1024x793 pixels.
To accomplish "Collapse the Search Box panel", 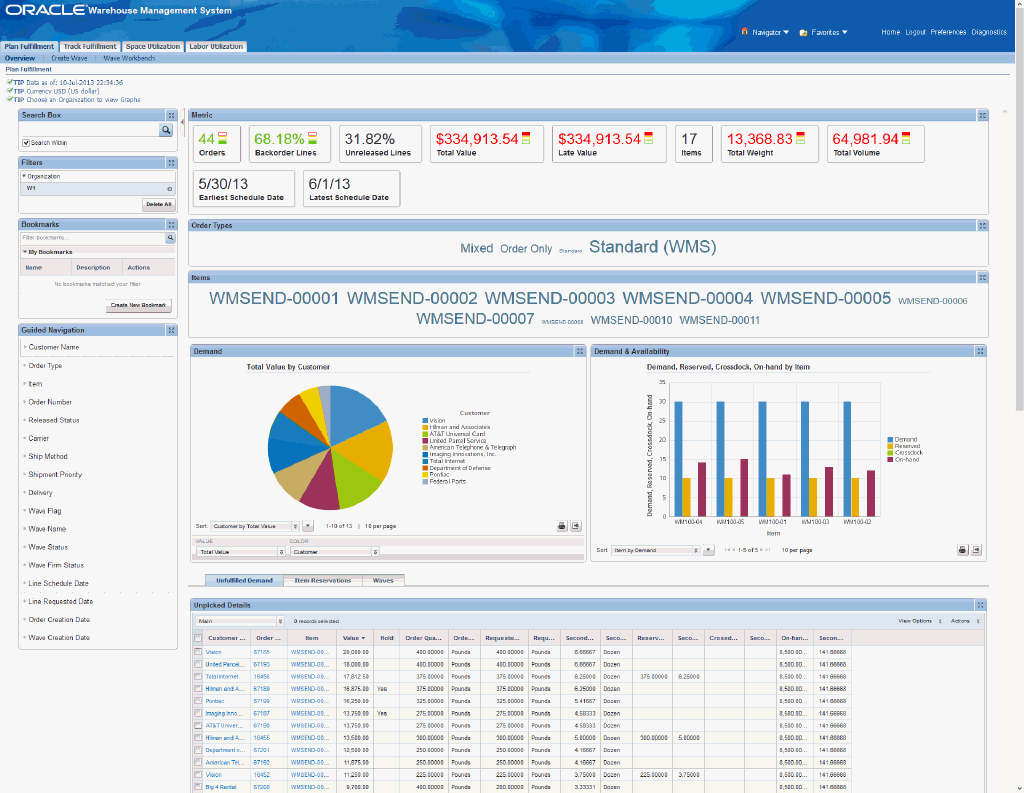I will (x=171, y=116).
